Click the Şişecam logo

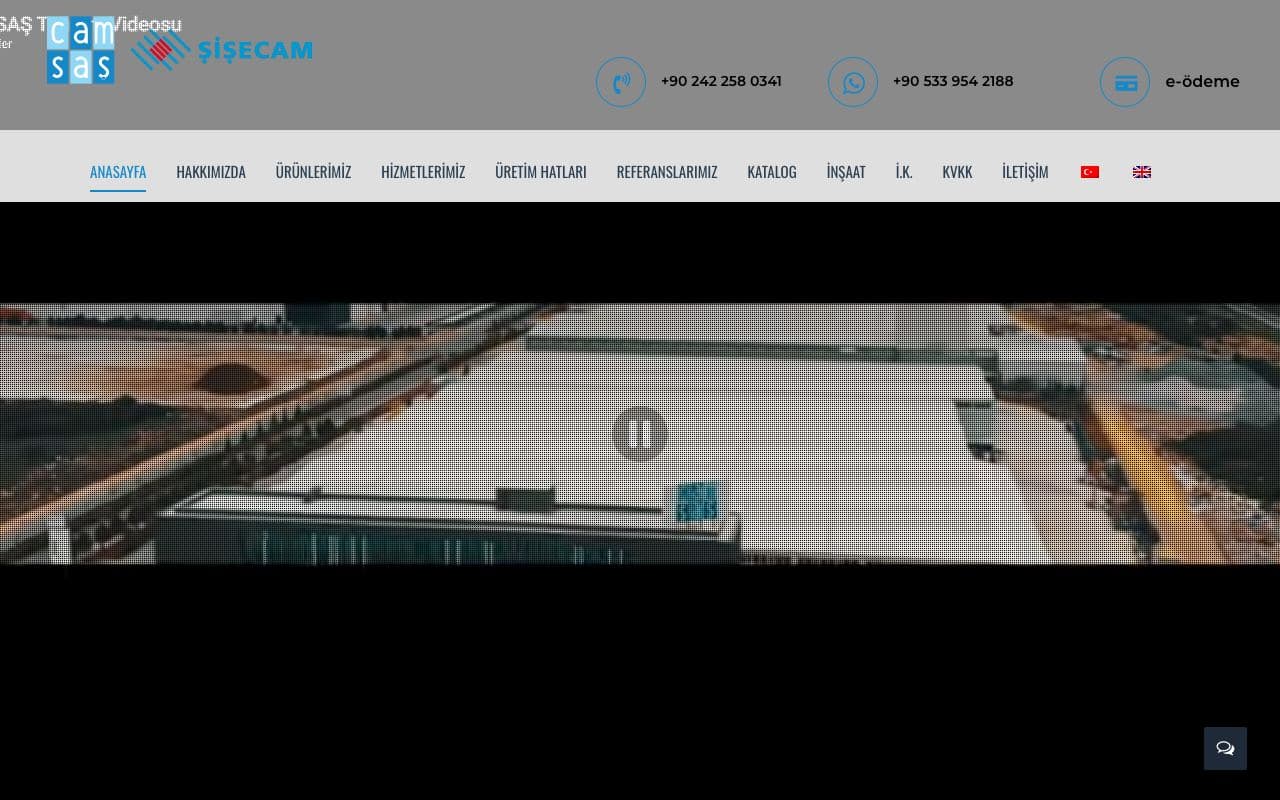coord(222,50)
